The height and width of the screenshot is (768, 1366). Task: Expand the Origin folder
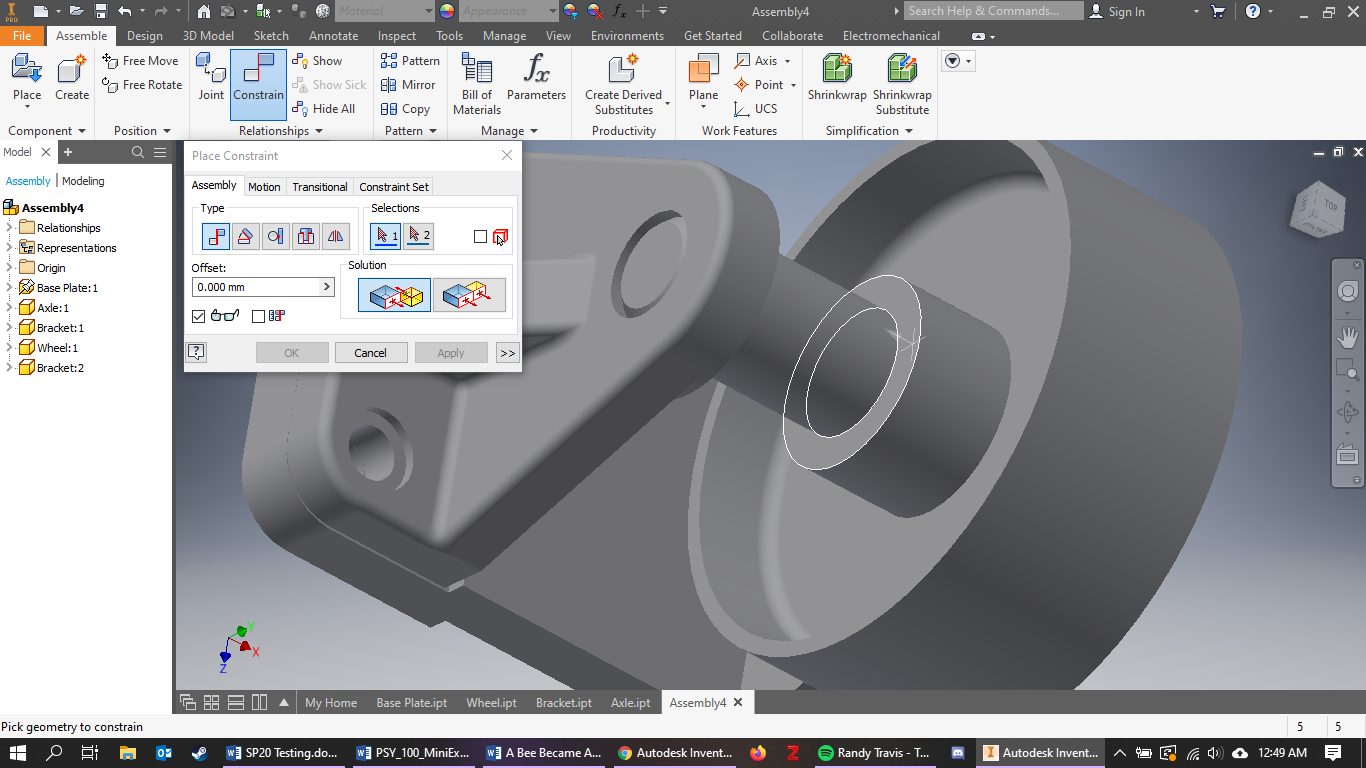(9, 267)
